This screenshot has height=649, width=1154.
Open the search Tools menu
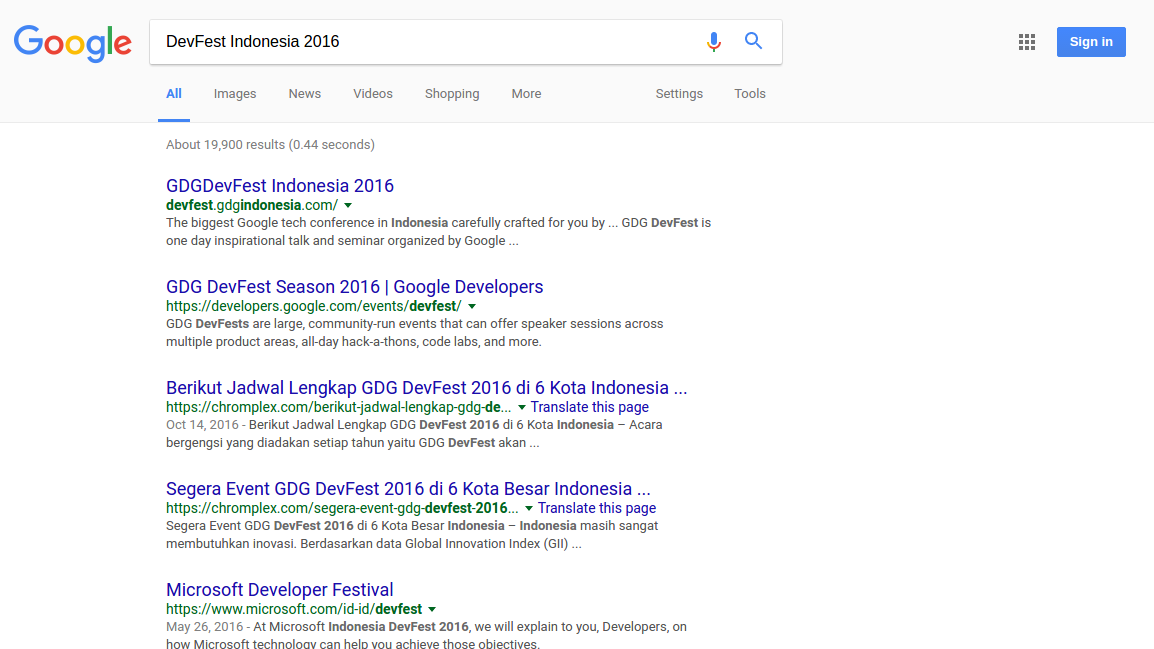click(750, 93)
